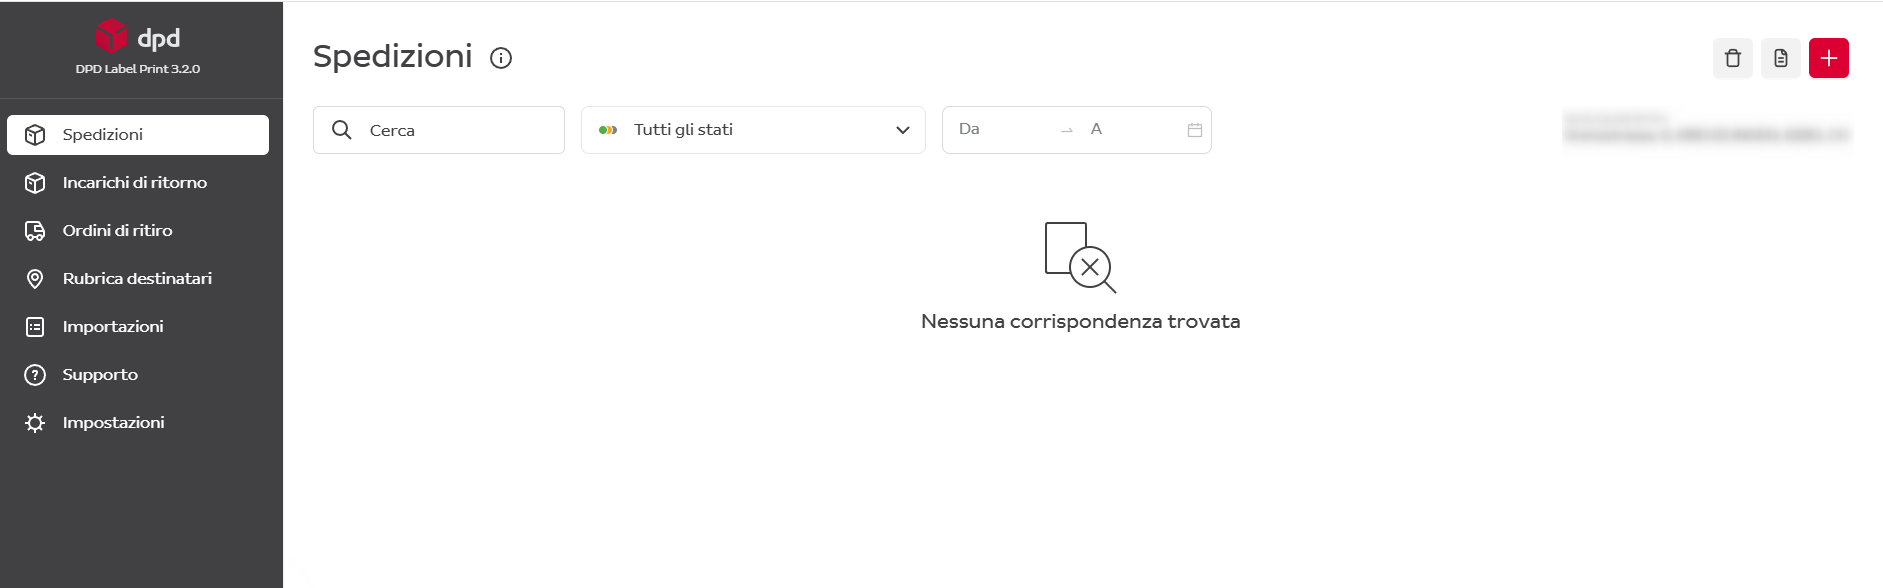Open Ordini di ritiro page
Viewport: 1883px width, 588px height.
[x=138, y=231]
